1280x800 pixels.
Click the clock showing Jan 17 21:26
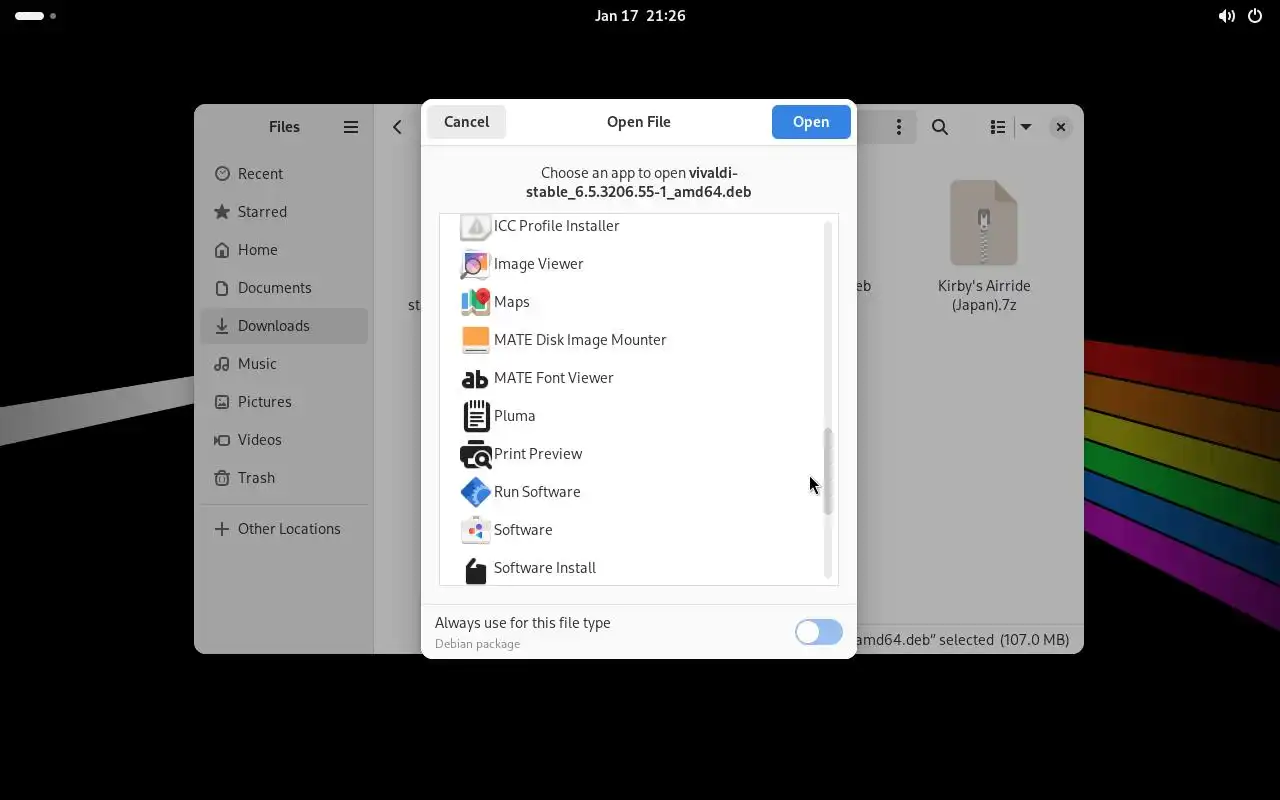click(x=640, y=16)
